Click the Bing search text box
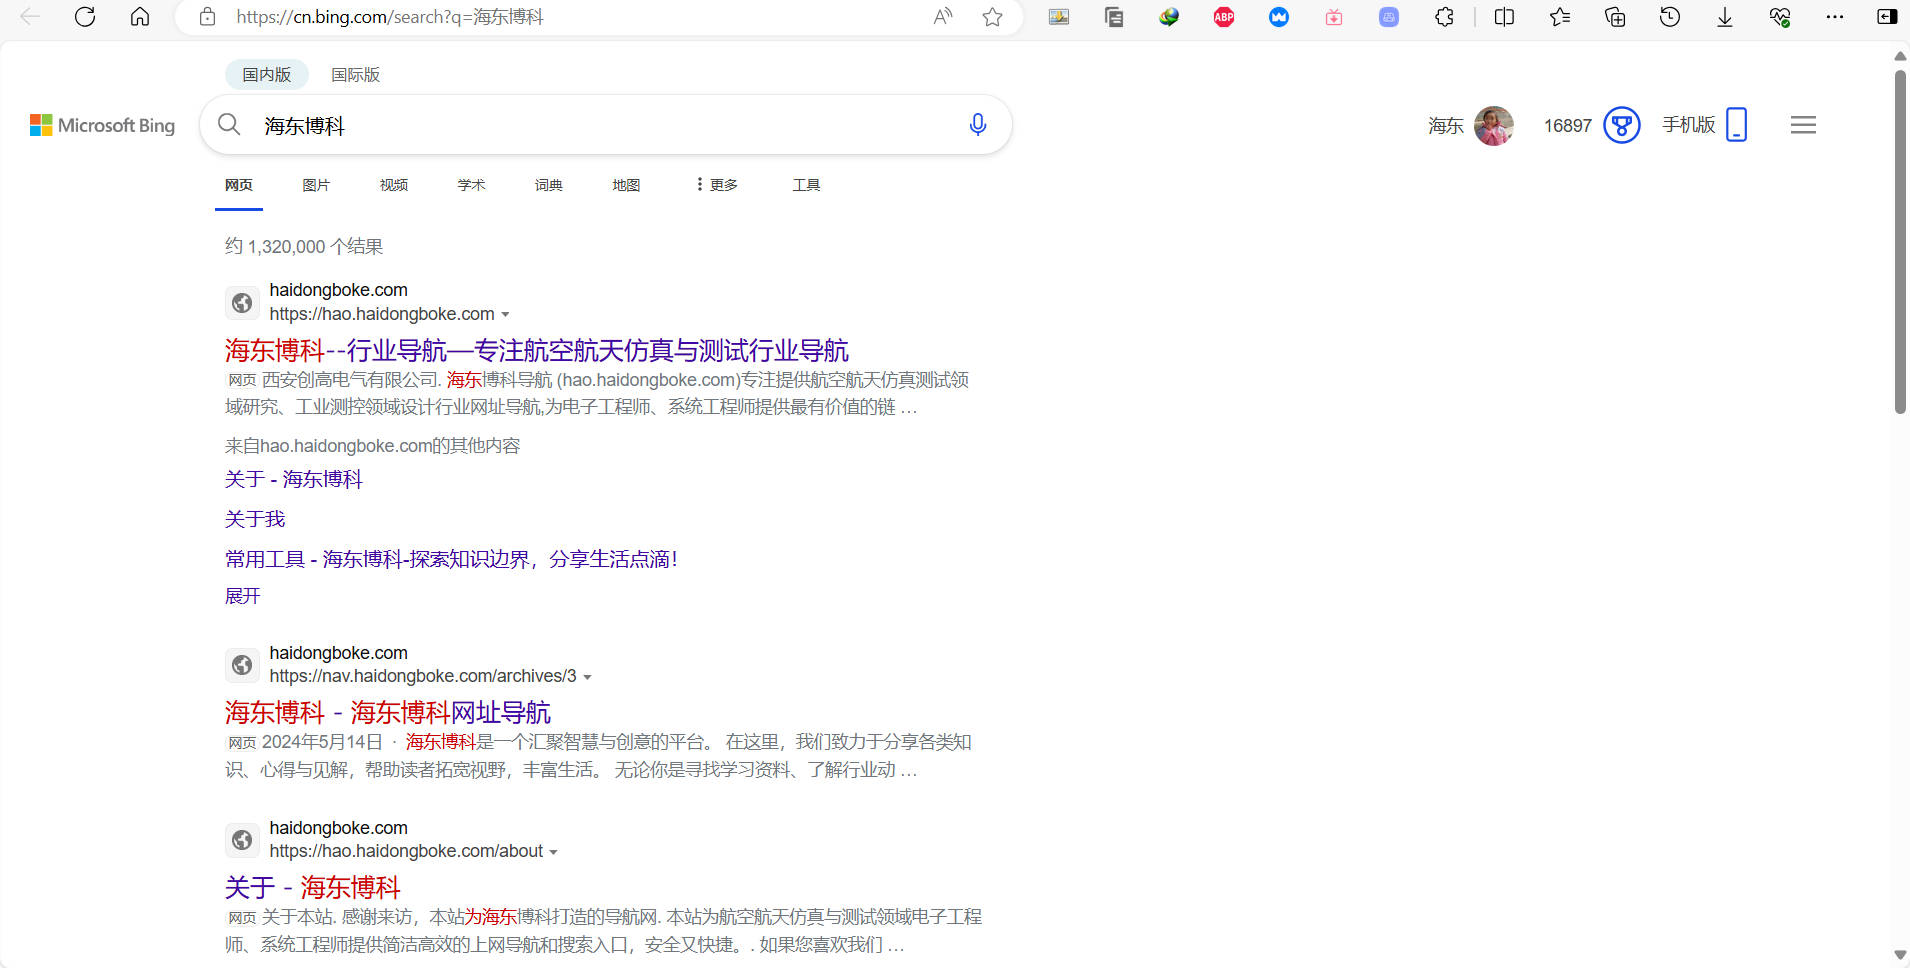 (x=605, y=125)
